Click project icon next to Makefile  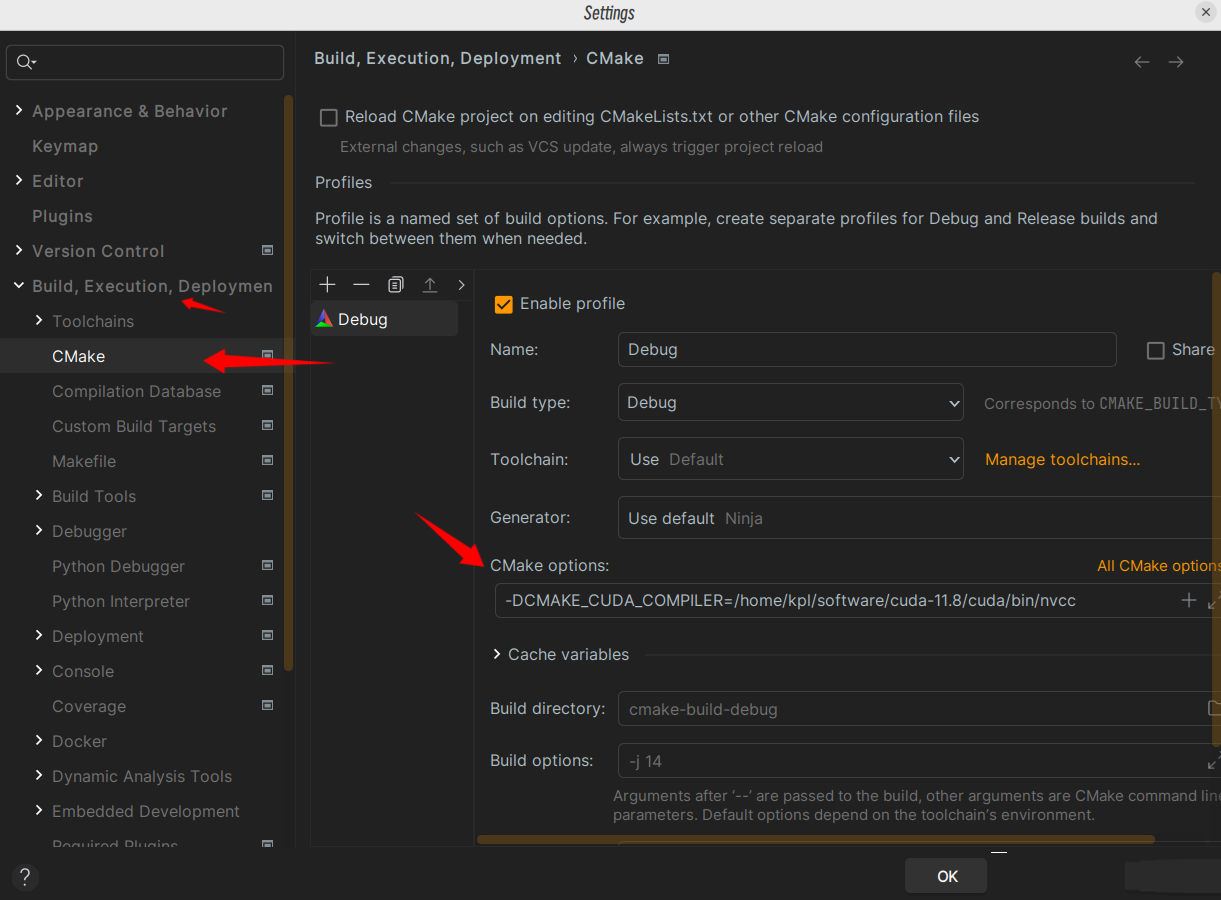tap(267, 460)
